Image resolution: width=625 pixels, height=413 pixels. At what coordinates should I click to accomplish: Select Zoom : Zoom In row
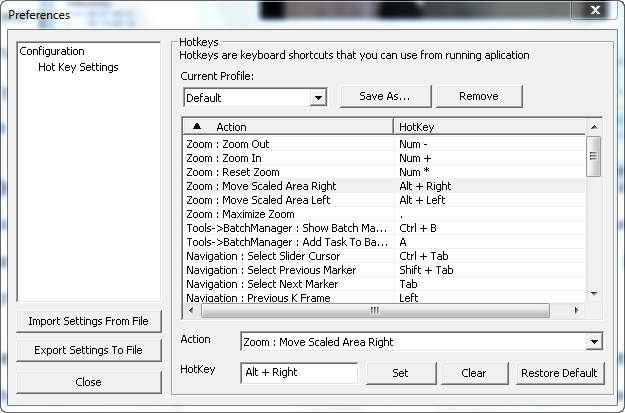point(385,158)
